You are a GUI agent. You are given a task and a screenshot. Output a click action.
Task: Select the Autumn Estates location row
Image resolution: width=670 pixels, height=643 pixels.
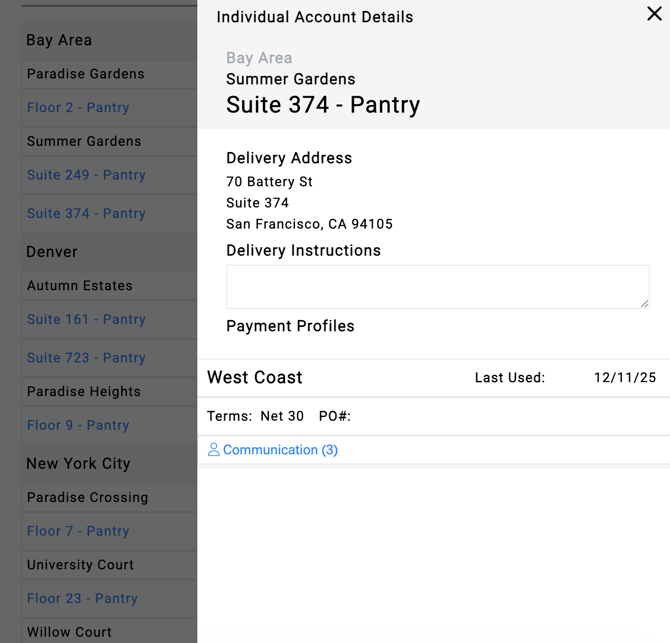tap(80, 286)
